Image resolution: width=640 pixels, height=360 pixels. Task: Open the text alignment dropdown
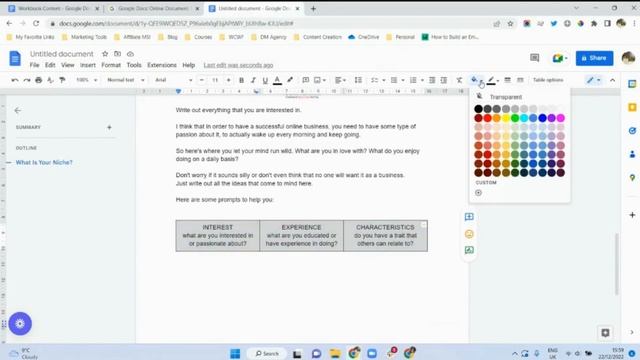coord(340,80)
